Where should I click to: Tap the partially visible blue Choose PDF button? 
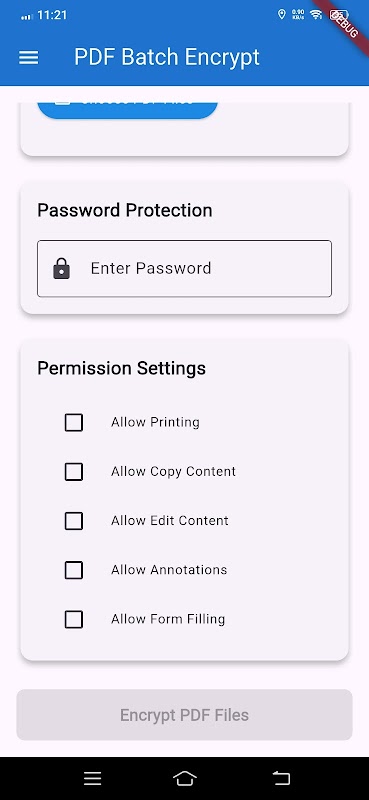point(128,110)
